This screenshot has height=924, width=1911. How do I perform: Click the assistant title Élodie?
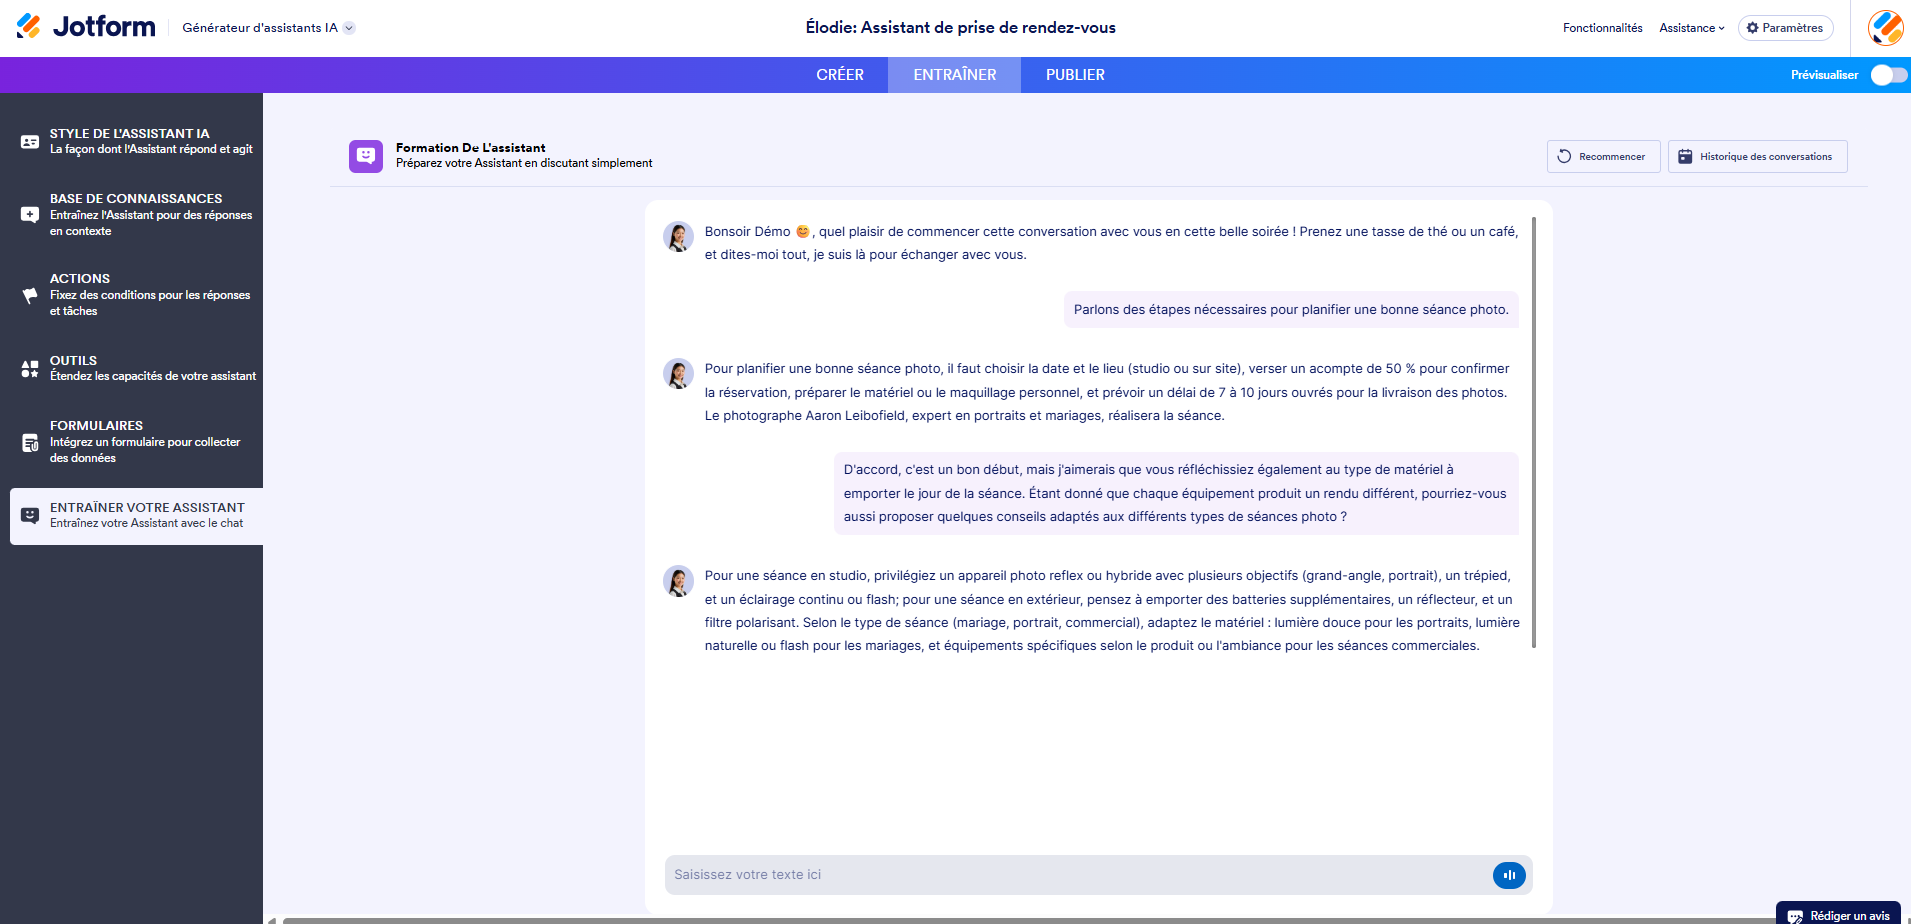960,28
